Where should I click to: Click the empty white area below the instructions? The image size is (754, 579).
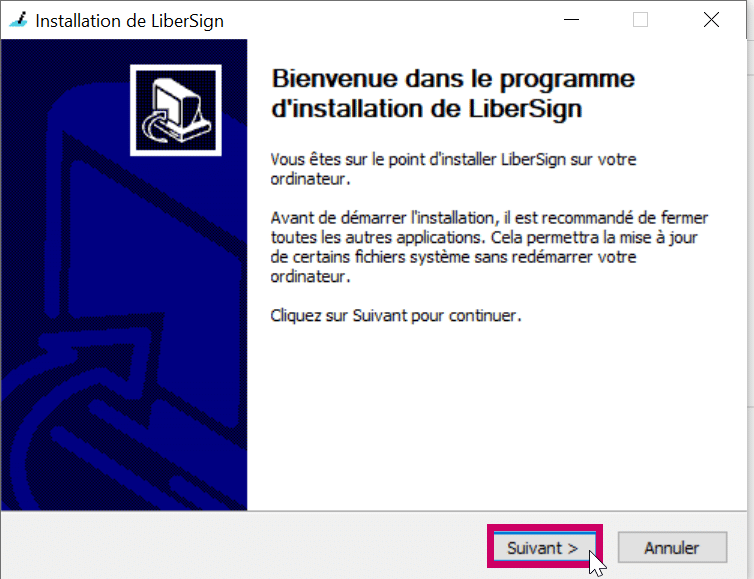(495, 418)
